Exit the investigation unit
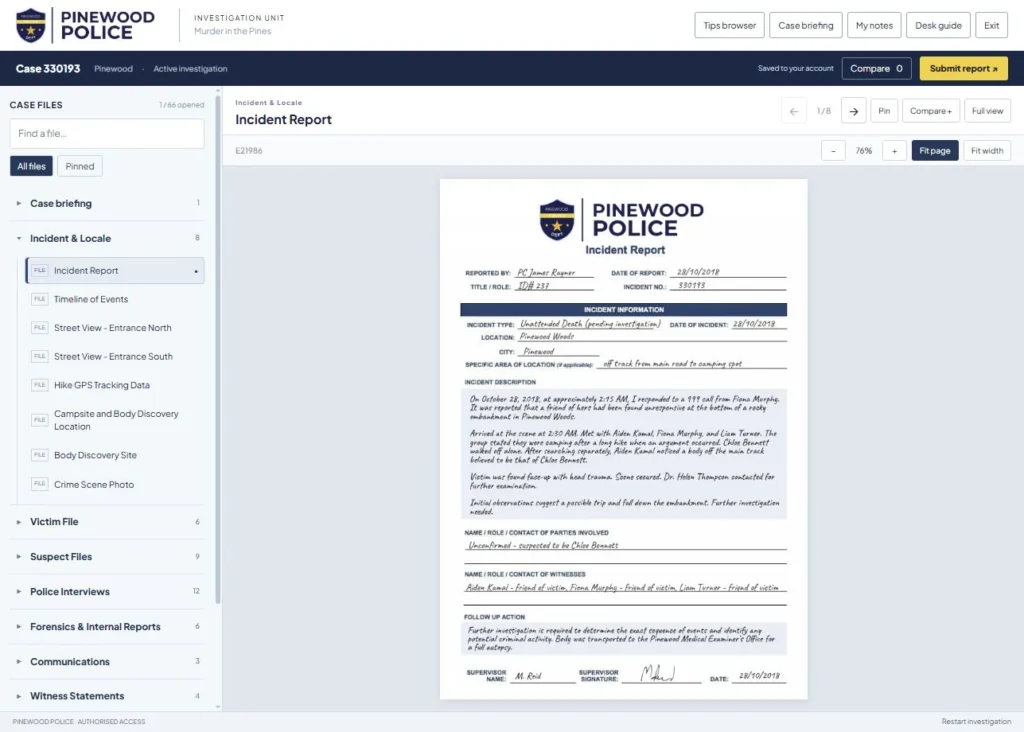The width and height of the screenshot is (1024, 732). click(991, 25)
